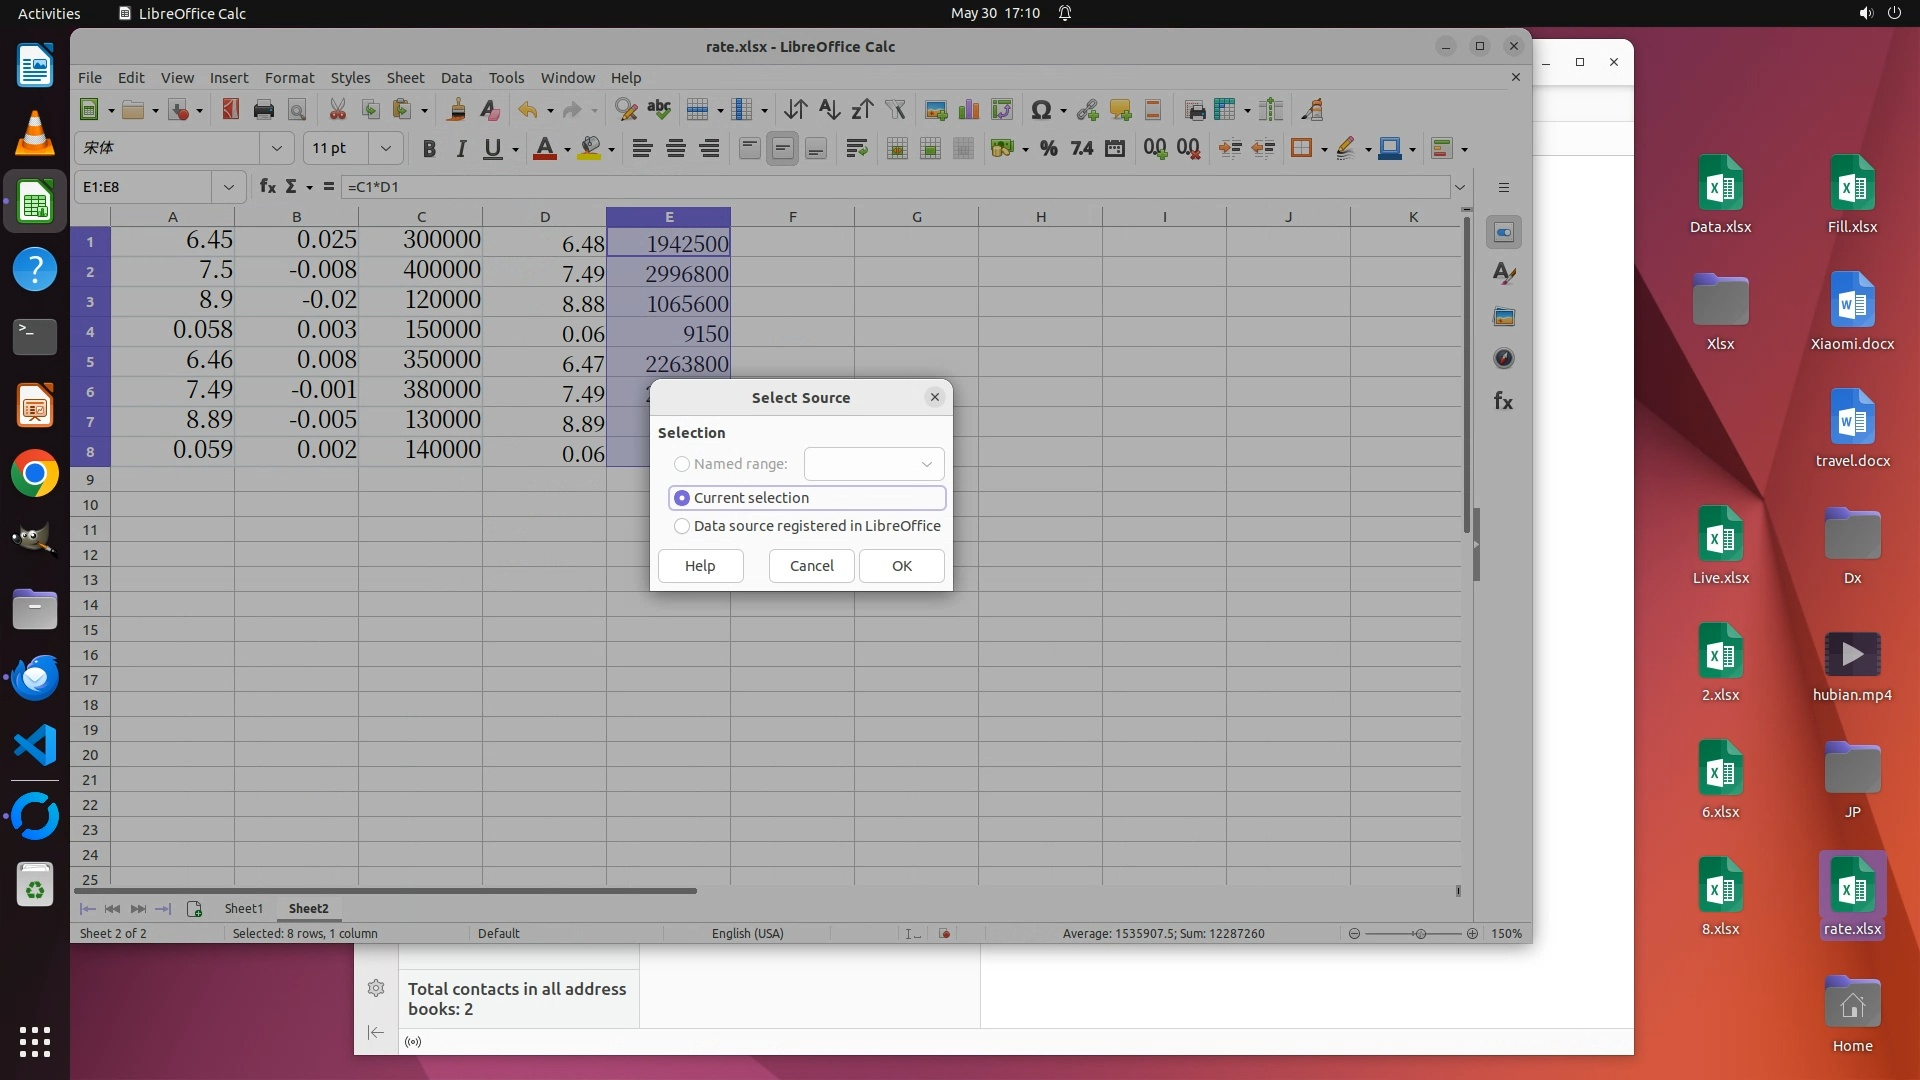
Task: Open the font size dropdown
Action: [385, 148]
